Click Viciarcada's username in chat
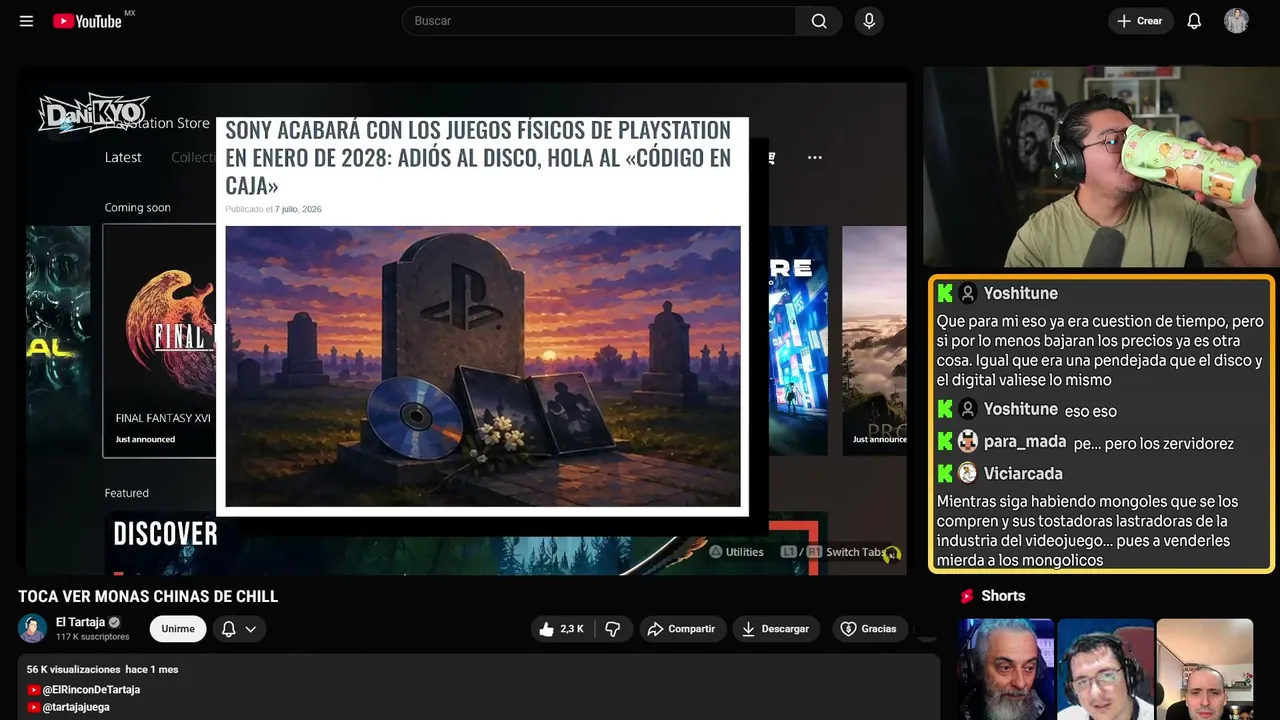The width and height of the screenshot is (1280, 720). pos(1023,473)
